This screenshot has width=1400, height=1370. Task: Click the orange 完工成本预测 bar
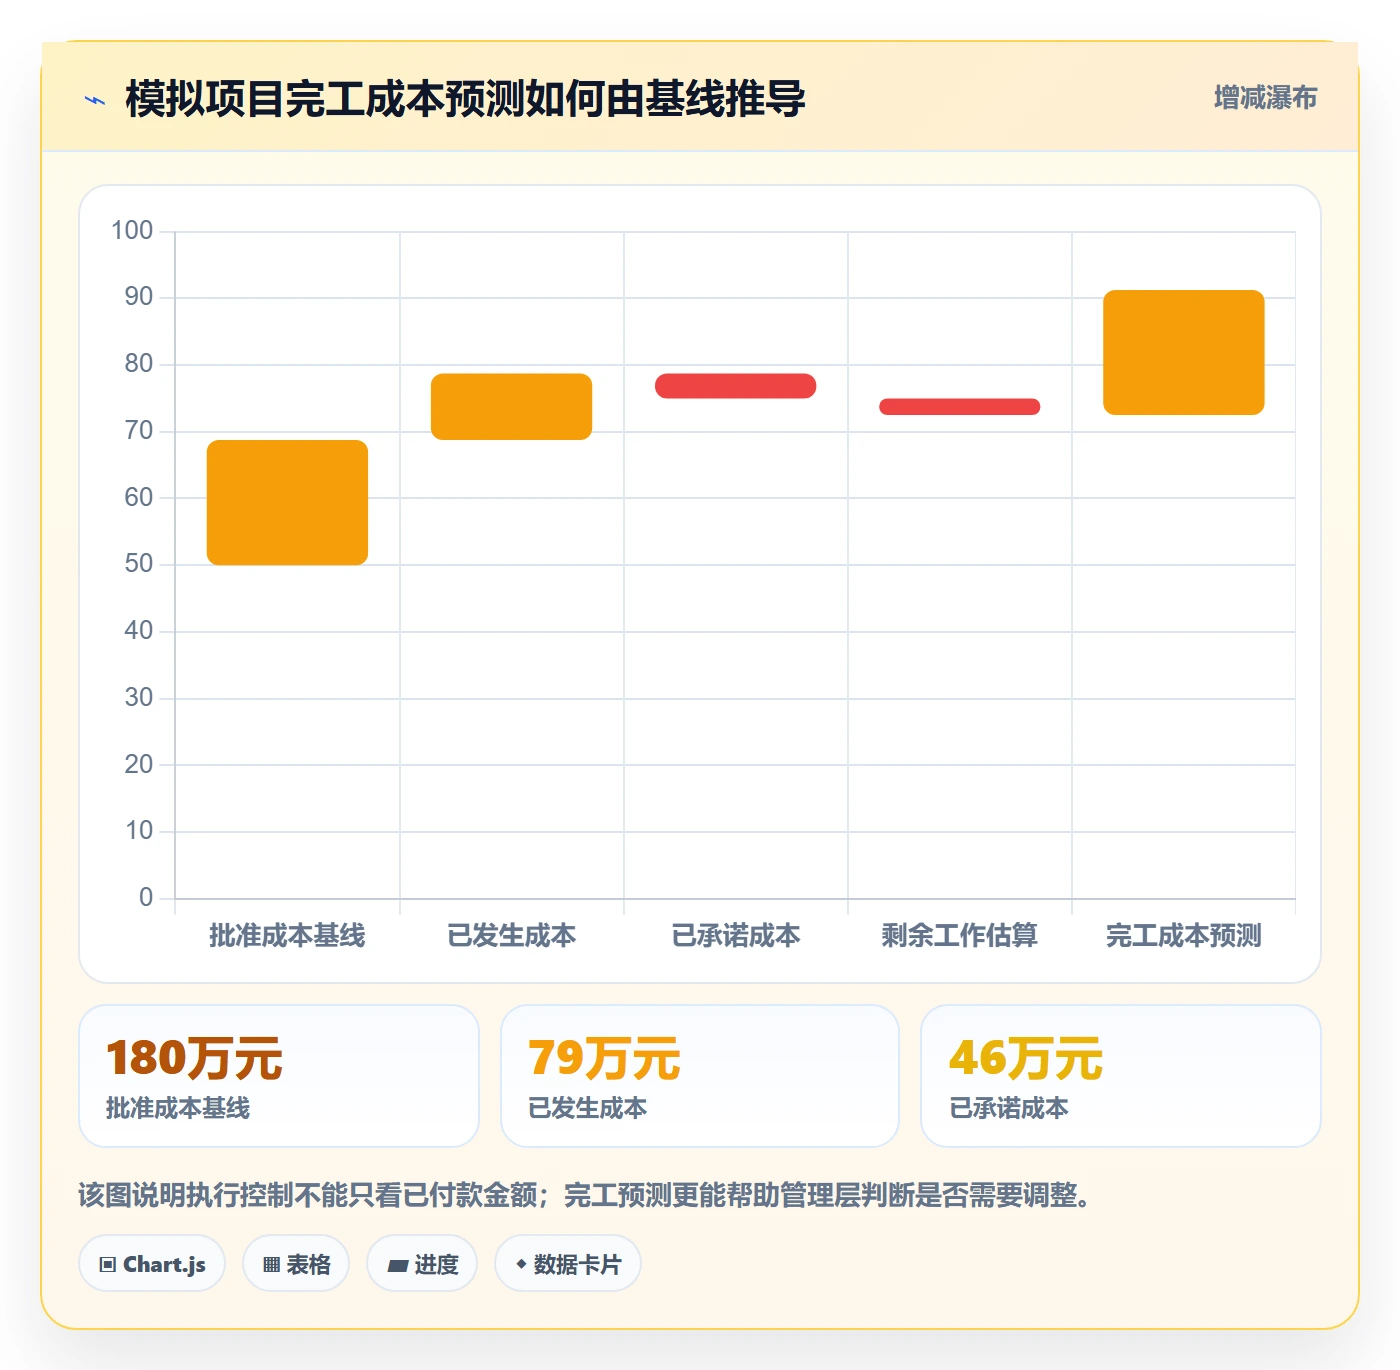[x=1183, y=352]
